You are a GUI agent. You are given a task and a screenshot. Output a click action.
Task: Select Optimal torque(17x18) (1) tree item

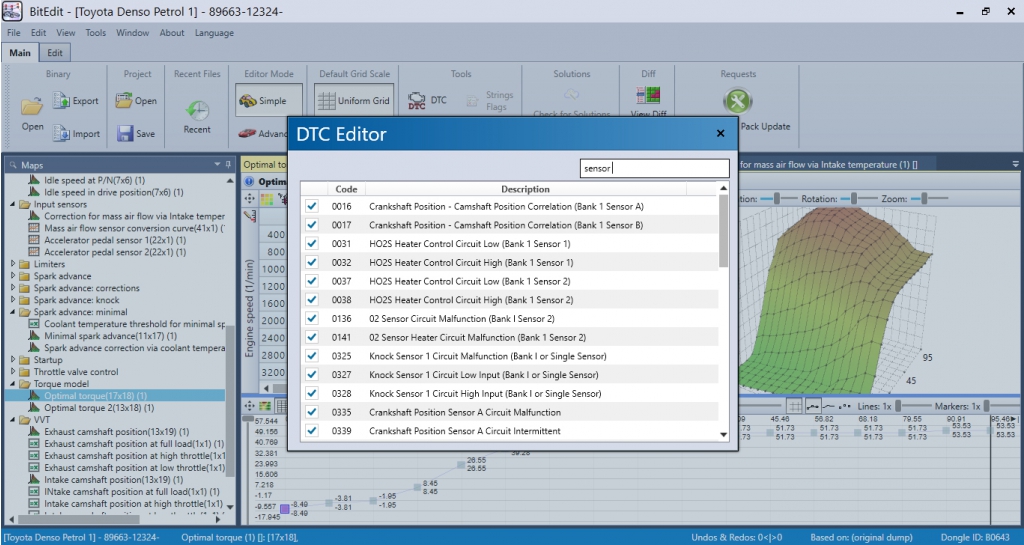(95, 396)
